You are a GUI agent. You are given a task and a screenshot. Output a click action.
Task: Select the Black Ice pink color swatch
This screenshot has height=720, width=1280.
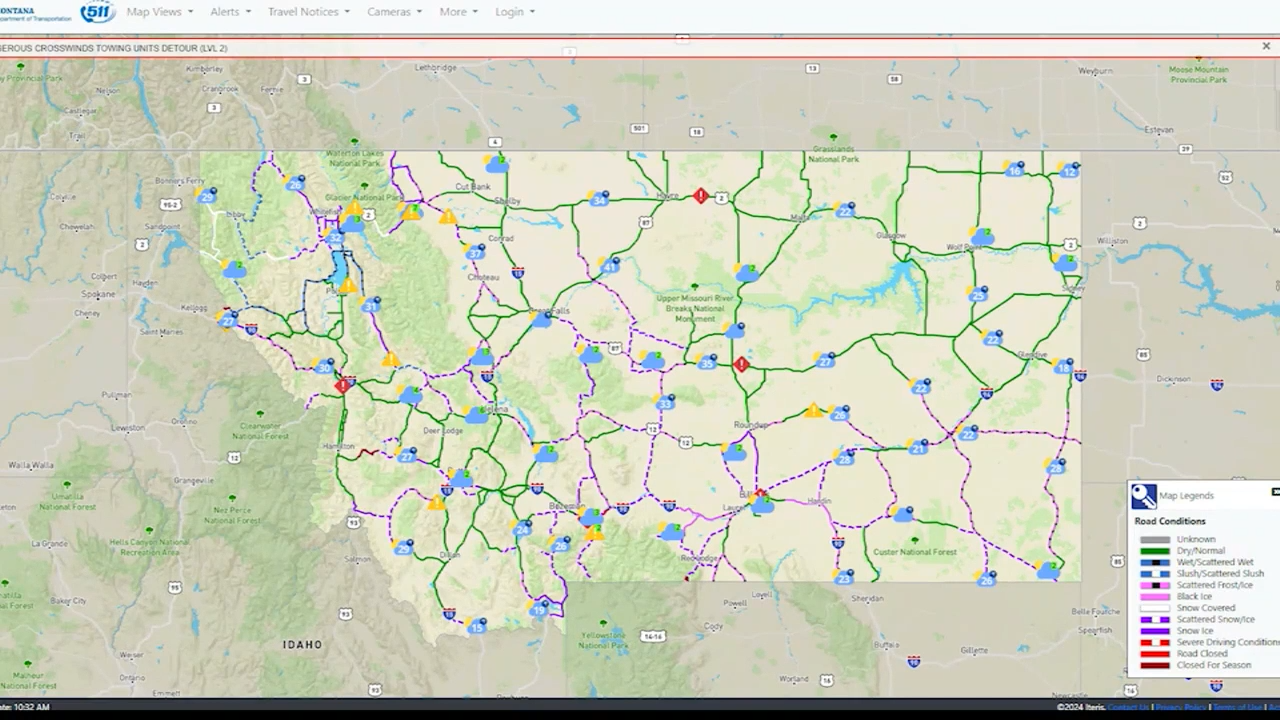click(1155, 596)
